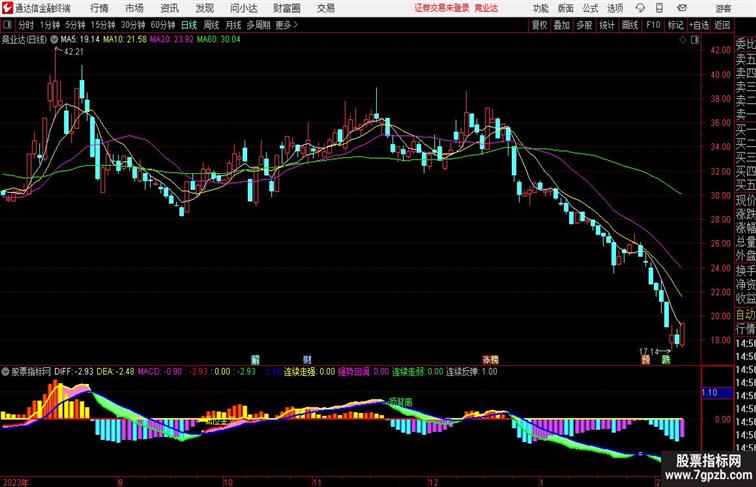Click the 42.21 high price label

pyautogui.click(x=74, y=52)
